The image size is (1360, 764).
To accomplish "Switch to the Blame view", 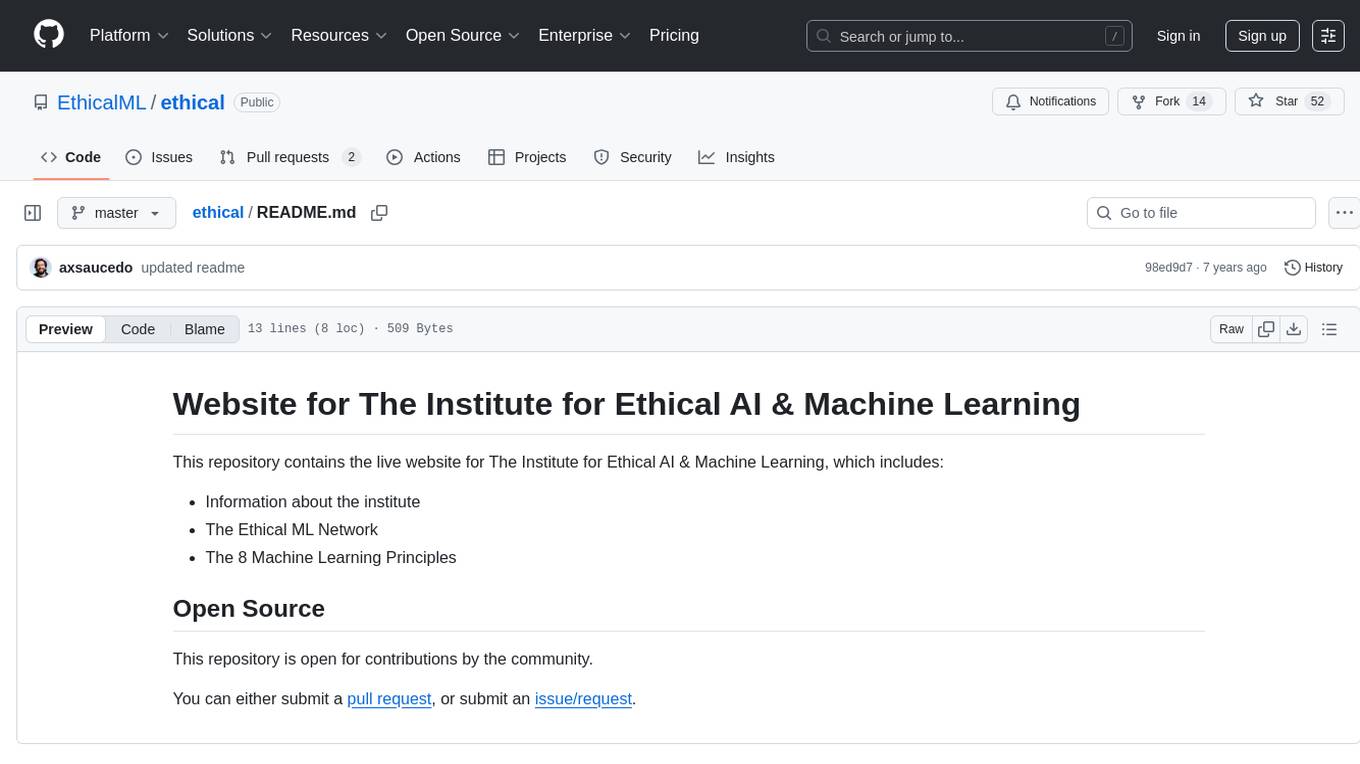I will click(x=204, y=329).
